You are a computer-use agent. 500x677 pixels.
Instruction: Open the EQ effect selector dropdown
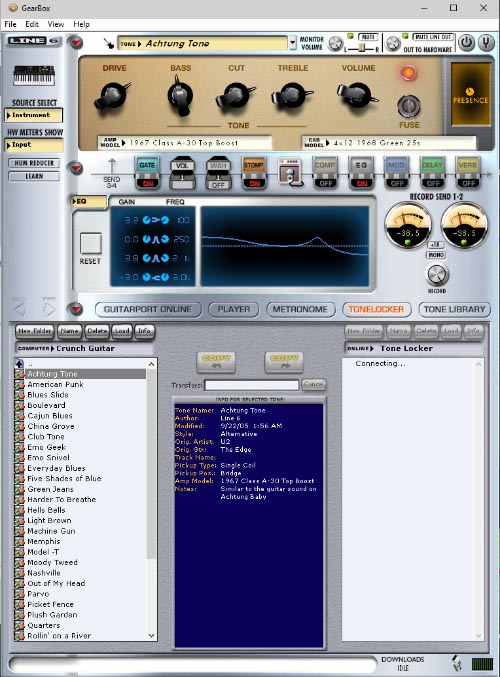89,201
